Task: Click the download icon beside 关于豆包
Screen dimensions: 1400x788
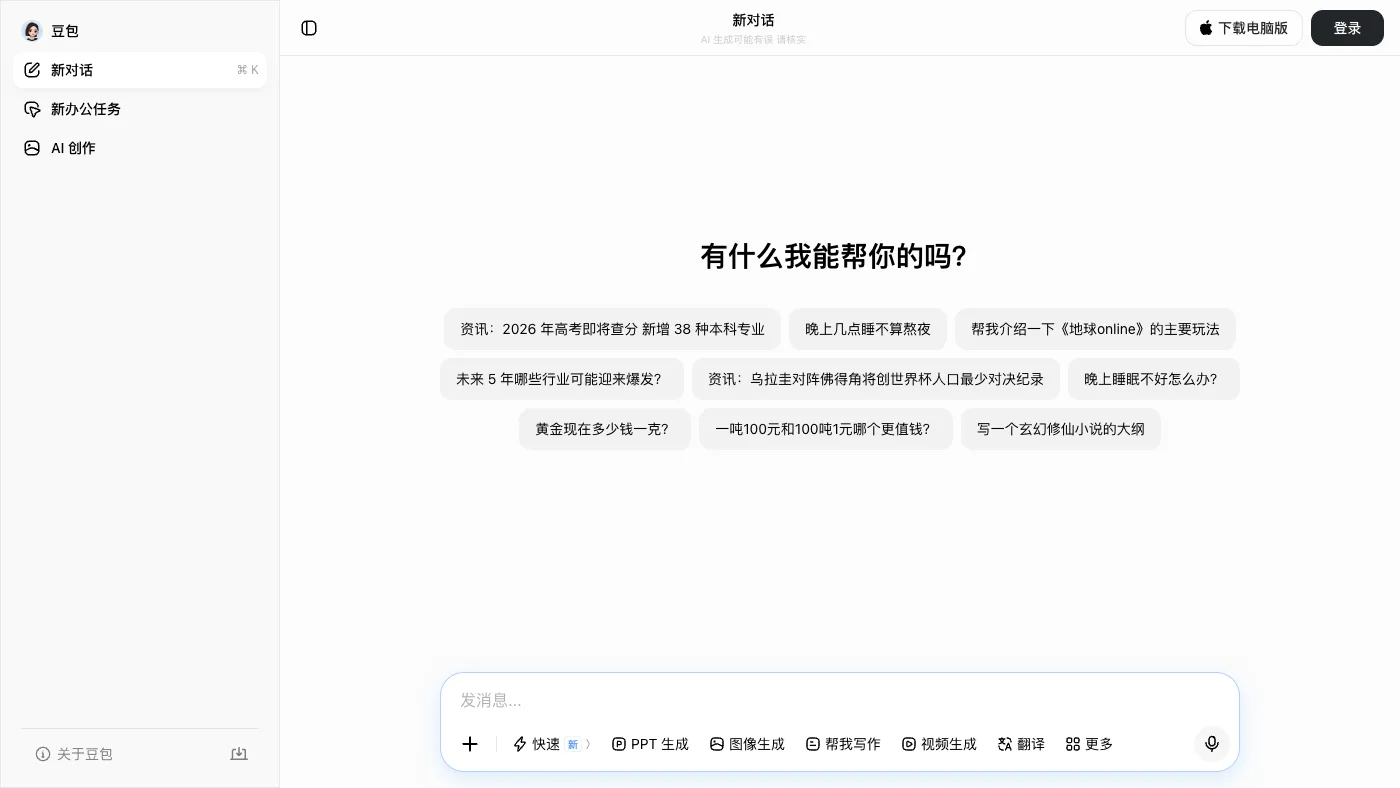Action: 239,754
